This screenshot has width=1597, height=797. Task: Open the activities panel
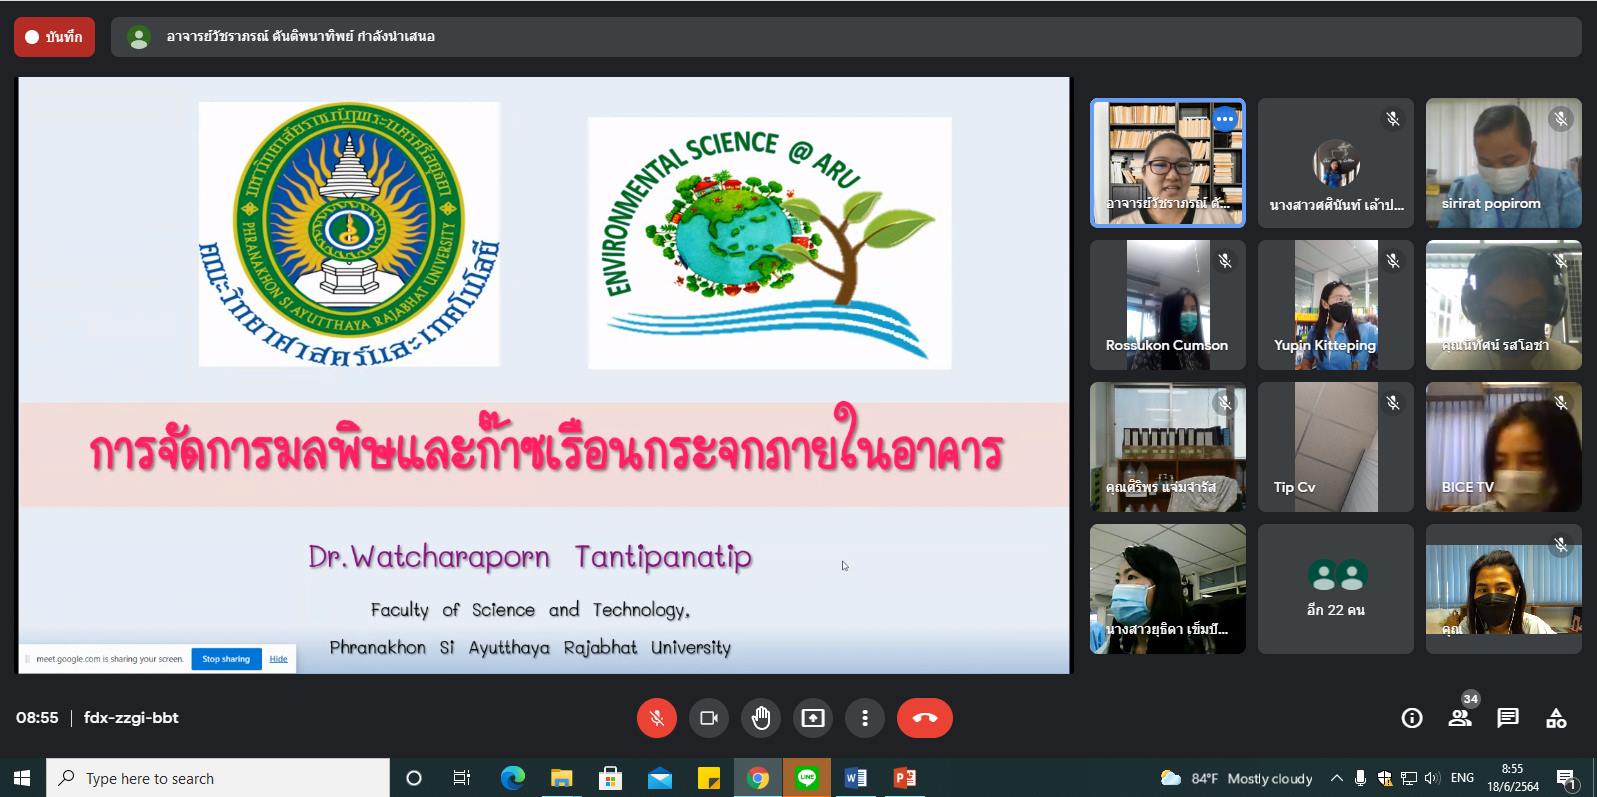pyautogui.click(x=1556, y=718)
